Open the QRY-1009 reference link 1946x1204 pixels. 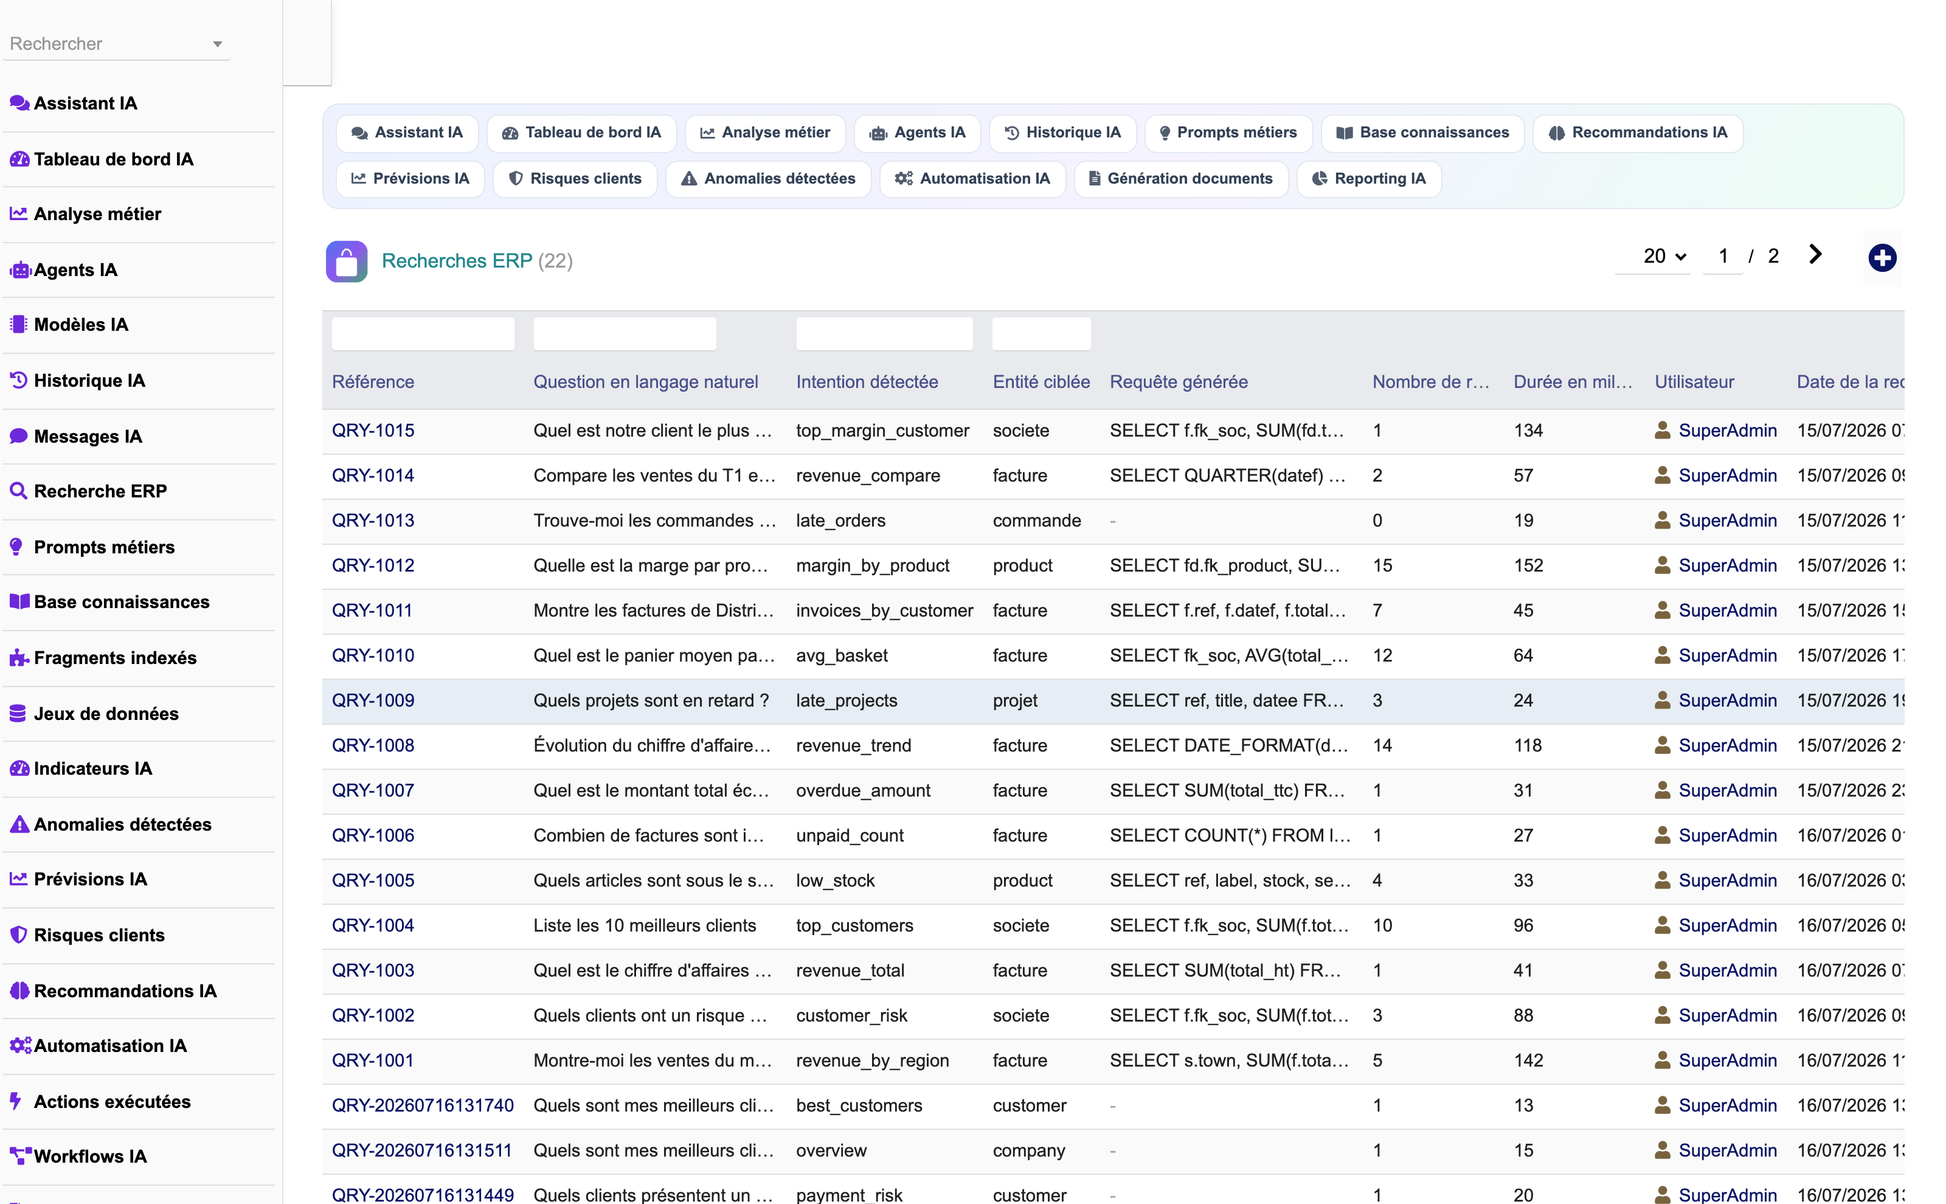pos(373,701)
